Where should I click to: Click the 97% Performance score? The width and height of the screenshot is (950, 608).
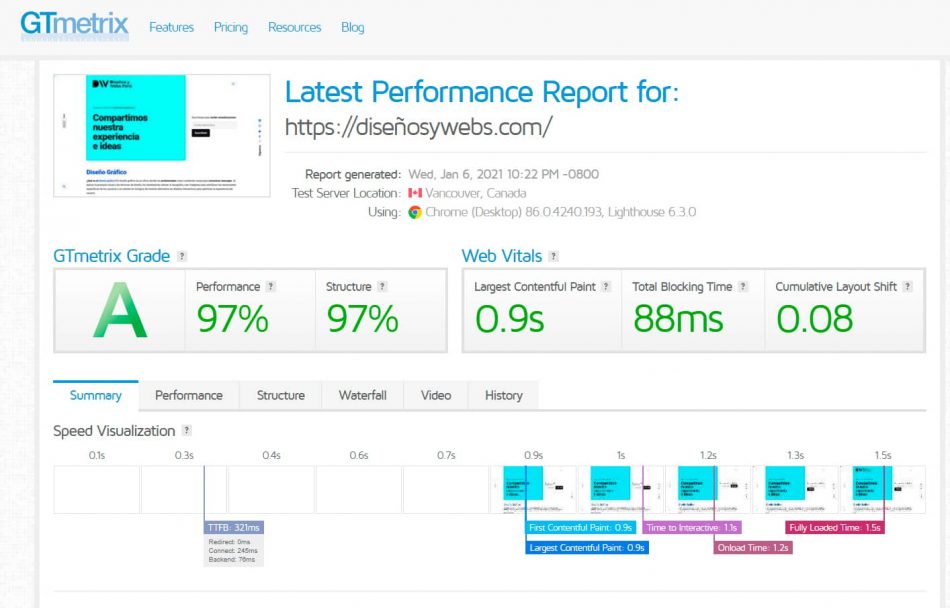click(x=233, y=319)
